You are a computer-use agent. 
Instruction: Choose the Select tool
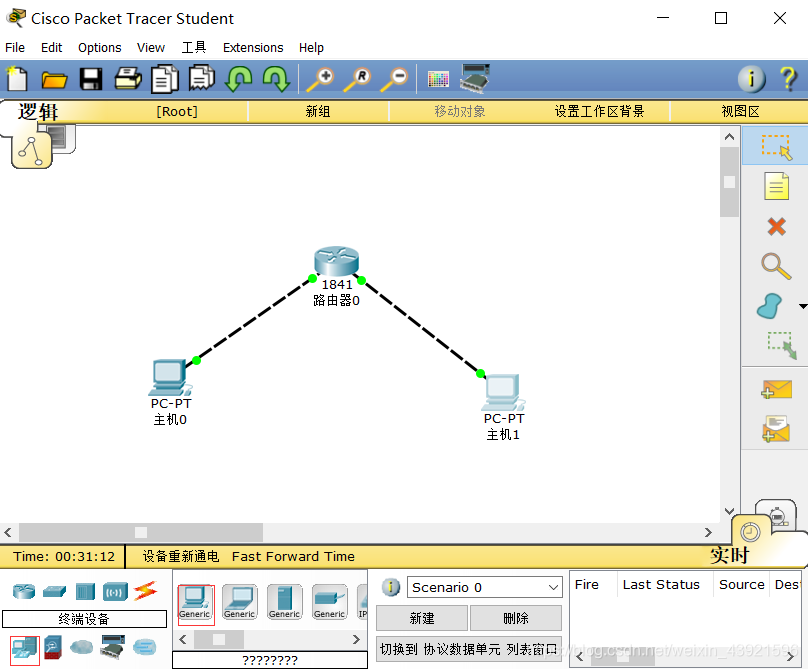click(x=776, y=146)
